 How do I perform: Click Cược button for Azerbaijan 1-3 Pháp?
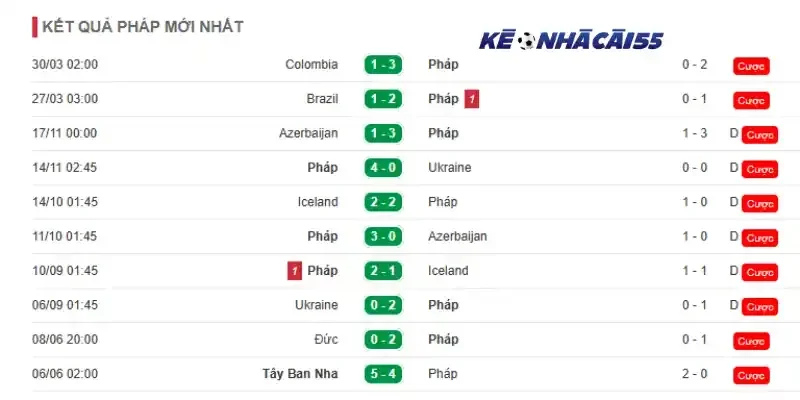click(760, 135)
